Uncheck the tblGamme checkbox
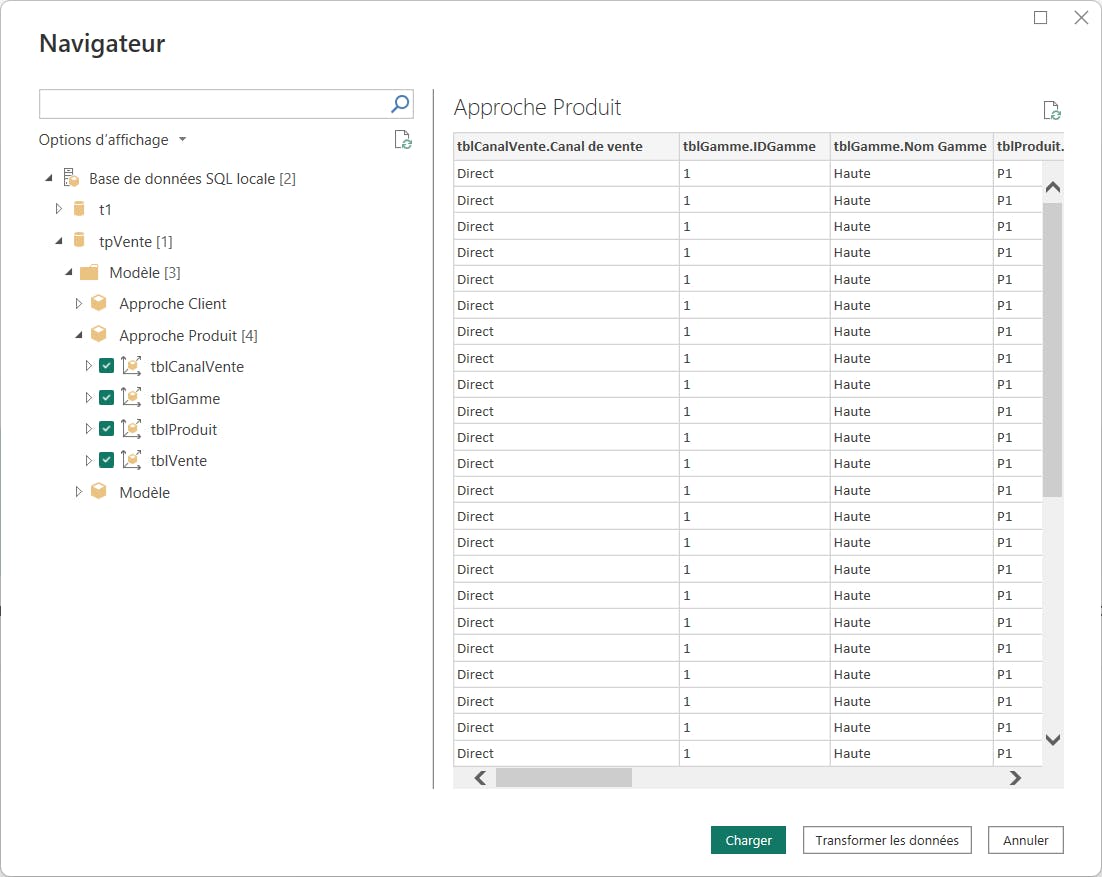The image size is (1102, 877). (x=106, y=398)
